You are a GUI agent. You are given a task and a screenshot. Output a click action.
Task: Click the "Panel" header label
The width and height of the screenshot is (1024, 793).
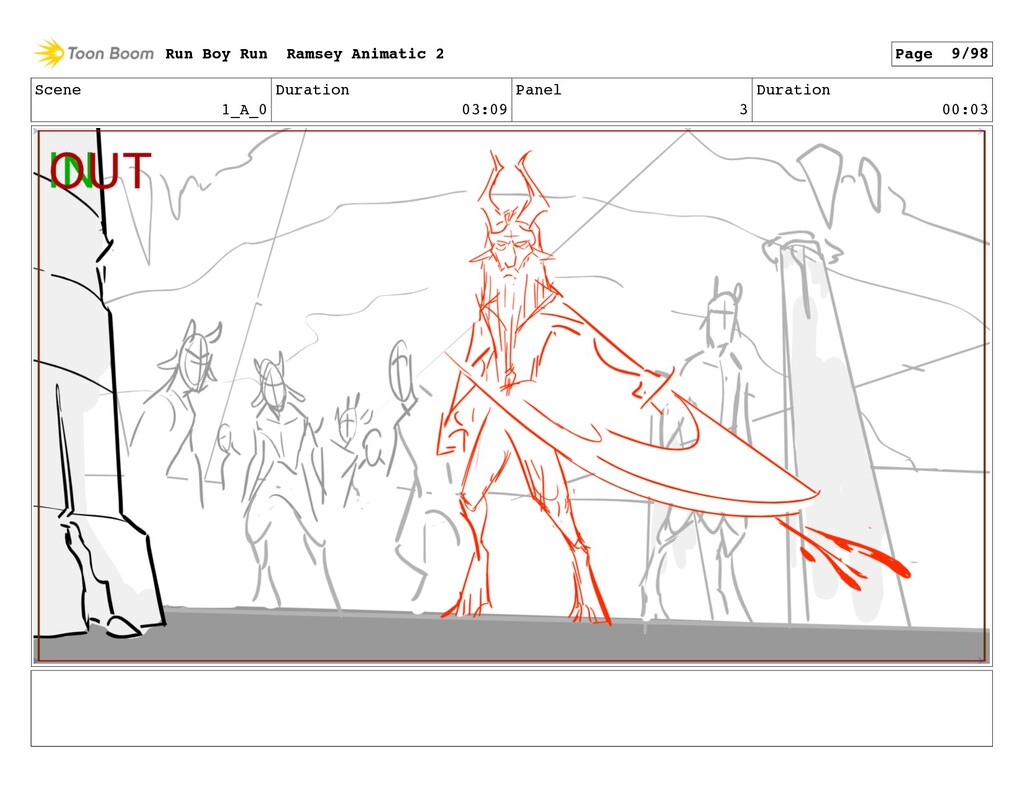pos(538,89)
